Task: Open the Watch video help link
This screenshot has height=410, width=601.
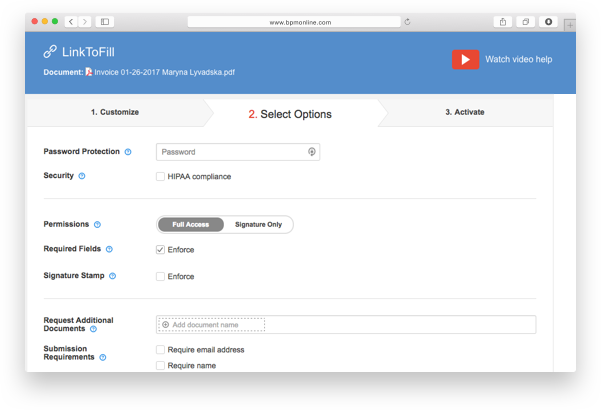Action: click(x=519, y=59)
